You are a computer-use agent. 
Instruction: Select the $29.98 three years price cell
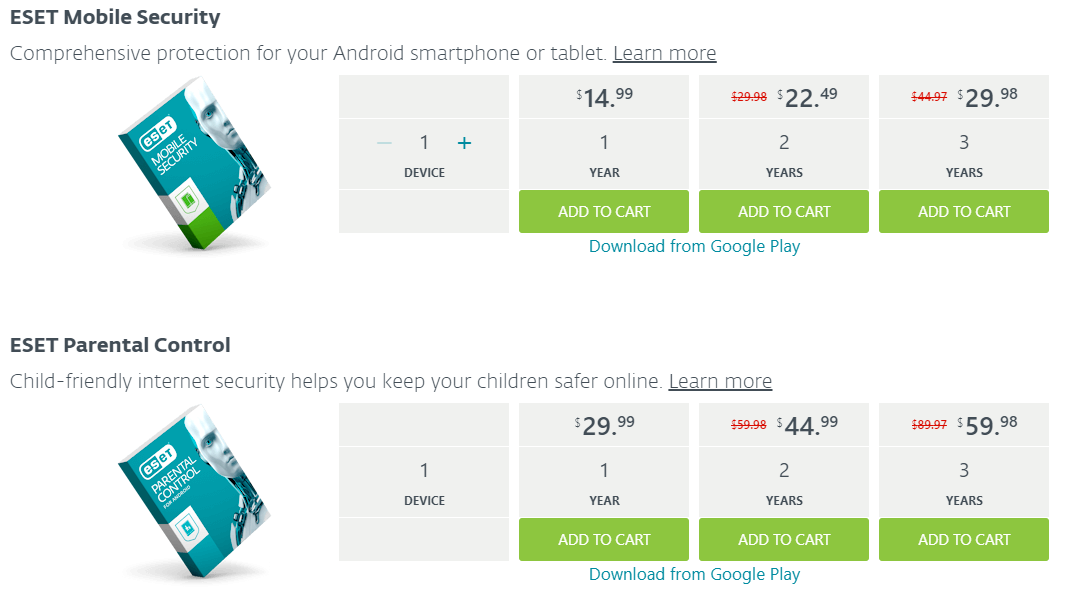pyautogui.click(x=964, y=97)
